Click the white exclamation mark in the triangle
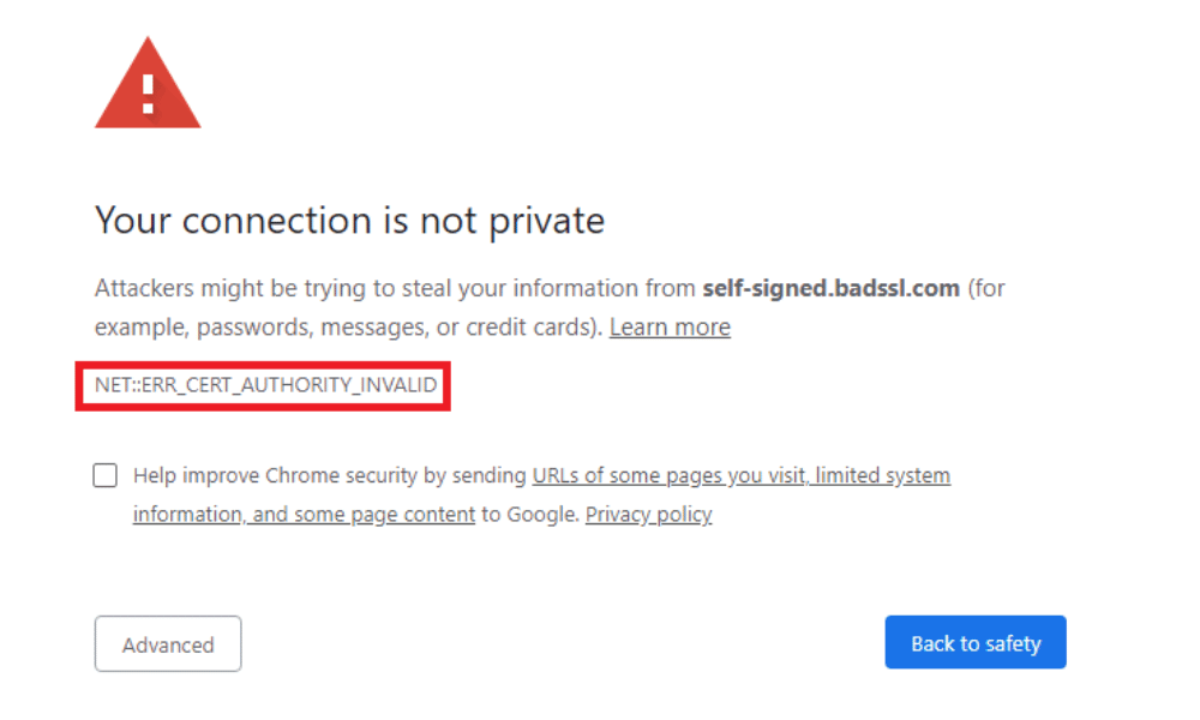Image resolution: width=1200 pixels, height=720 pixels. click(x=148, y=93)
